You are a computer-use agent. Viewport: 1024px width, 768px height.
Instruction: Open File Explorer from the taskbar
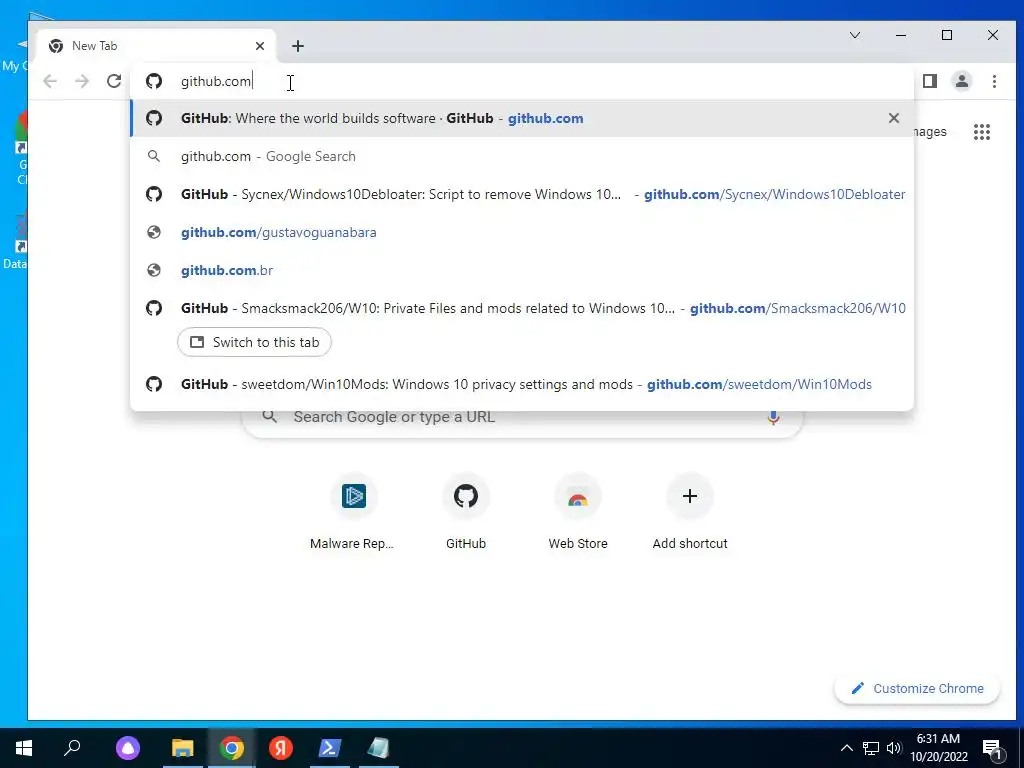(183, 748)
